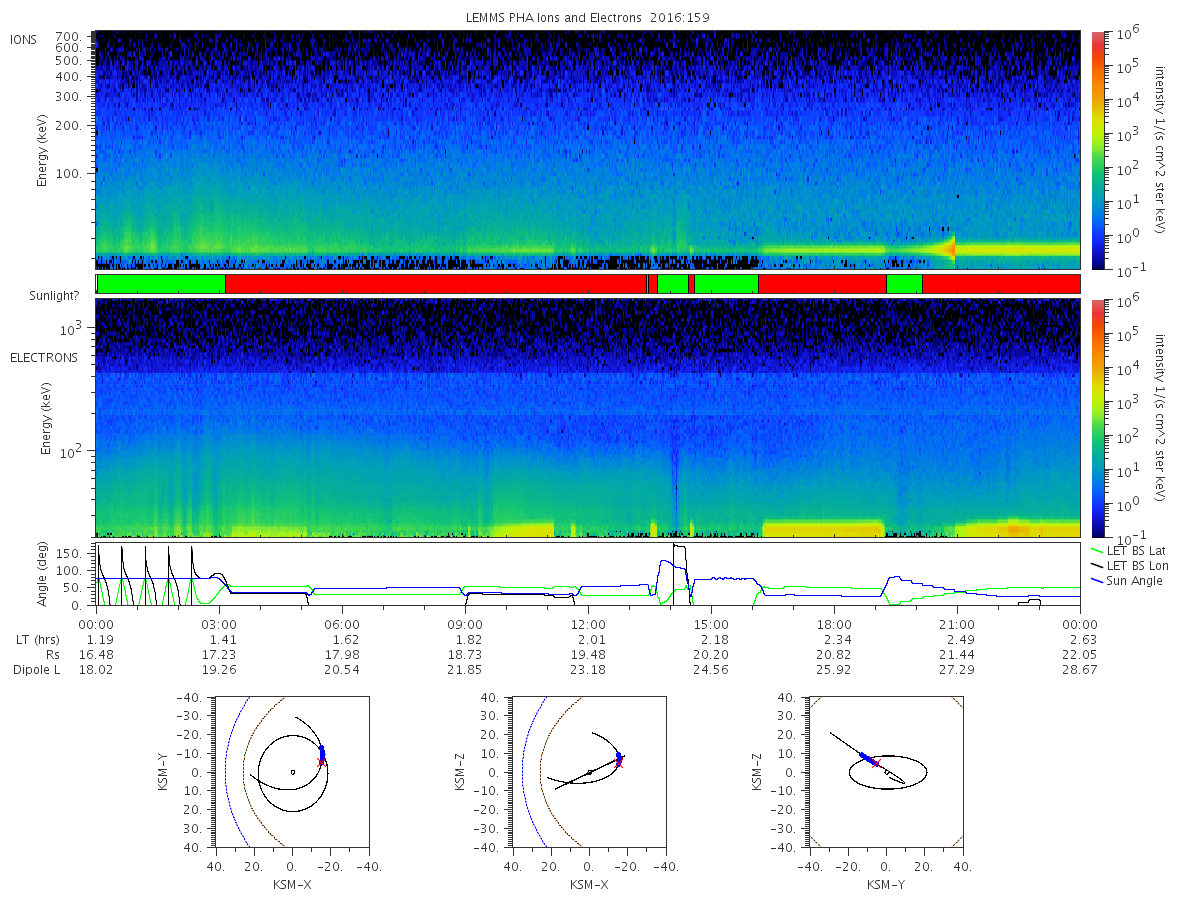Click the '18:00' time axis tick label
Screen dimensions: 1200x900
coord(834,625)
